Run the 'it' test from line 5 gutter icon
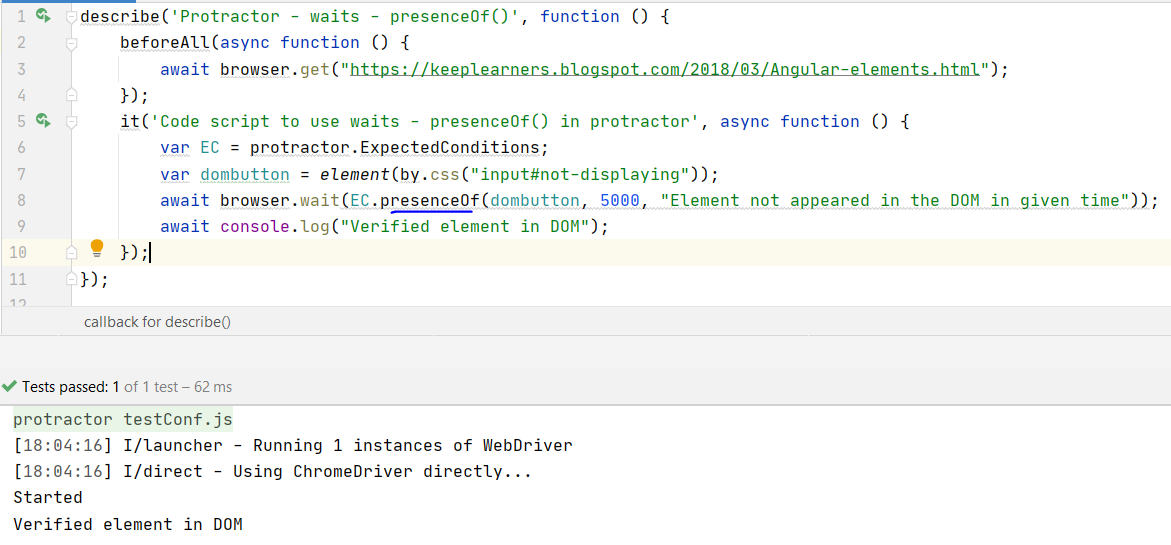Screen dimensions: 1171x545 point(43,120)
